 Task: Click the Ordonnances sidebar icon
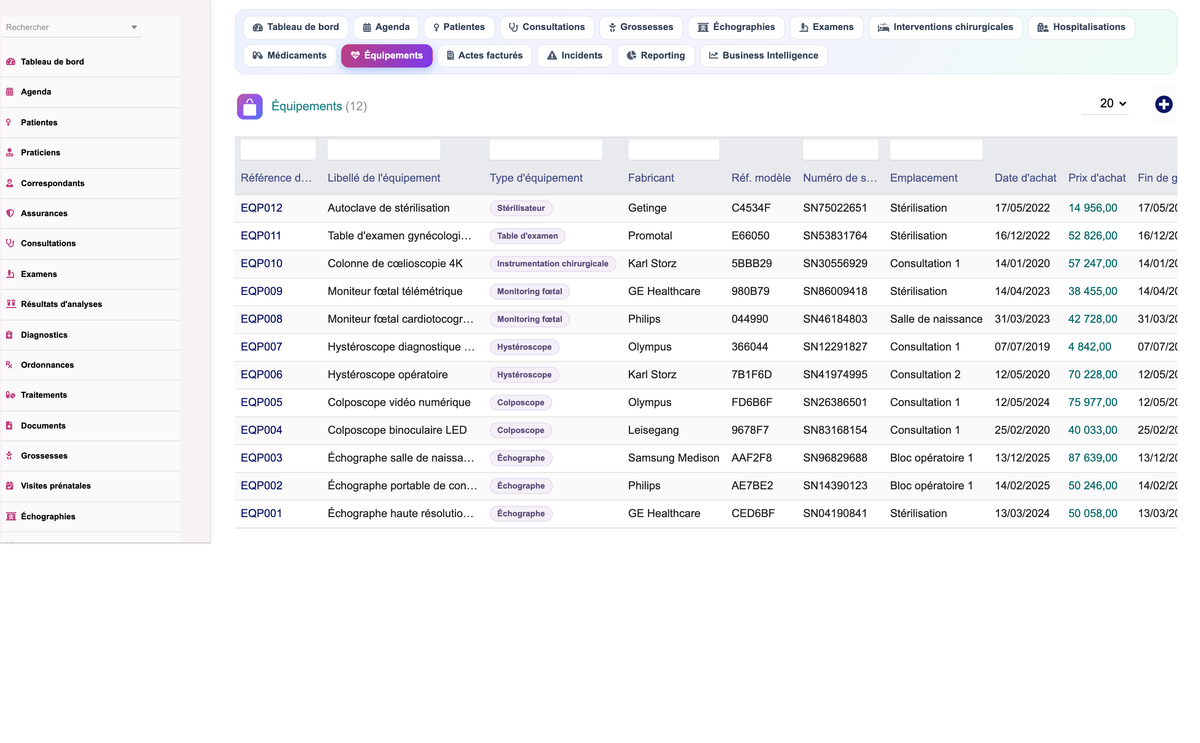pyautogui.click(x=10, y=365)
